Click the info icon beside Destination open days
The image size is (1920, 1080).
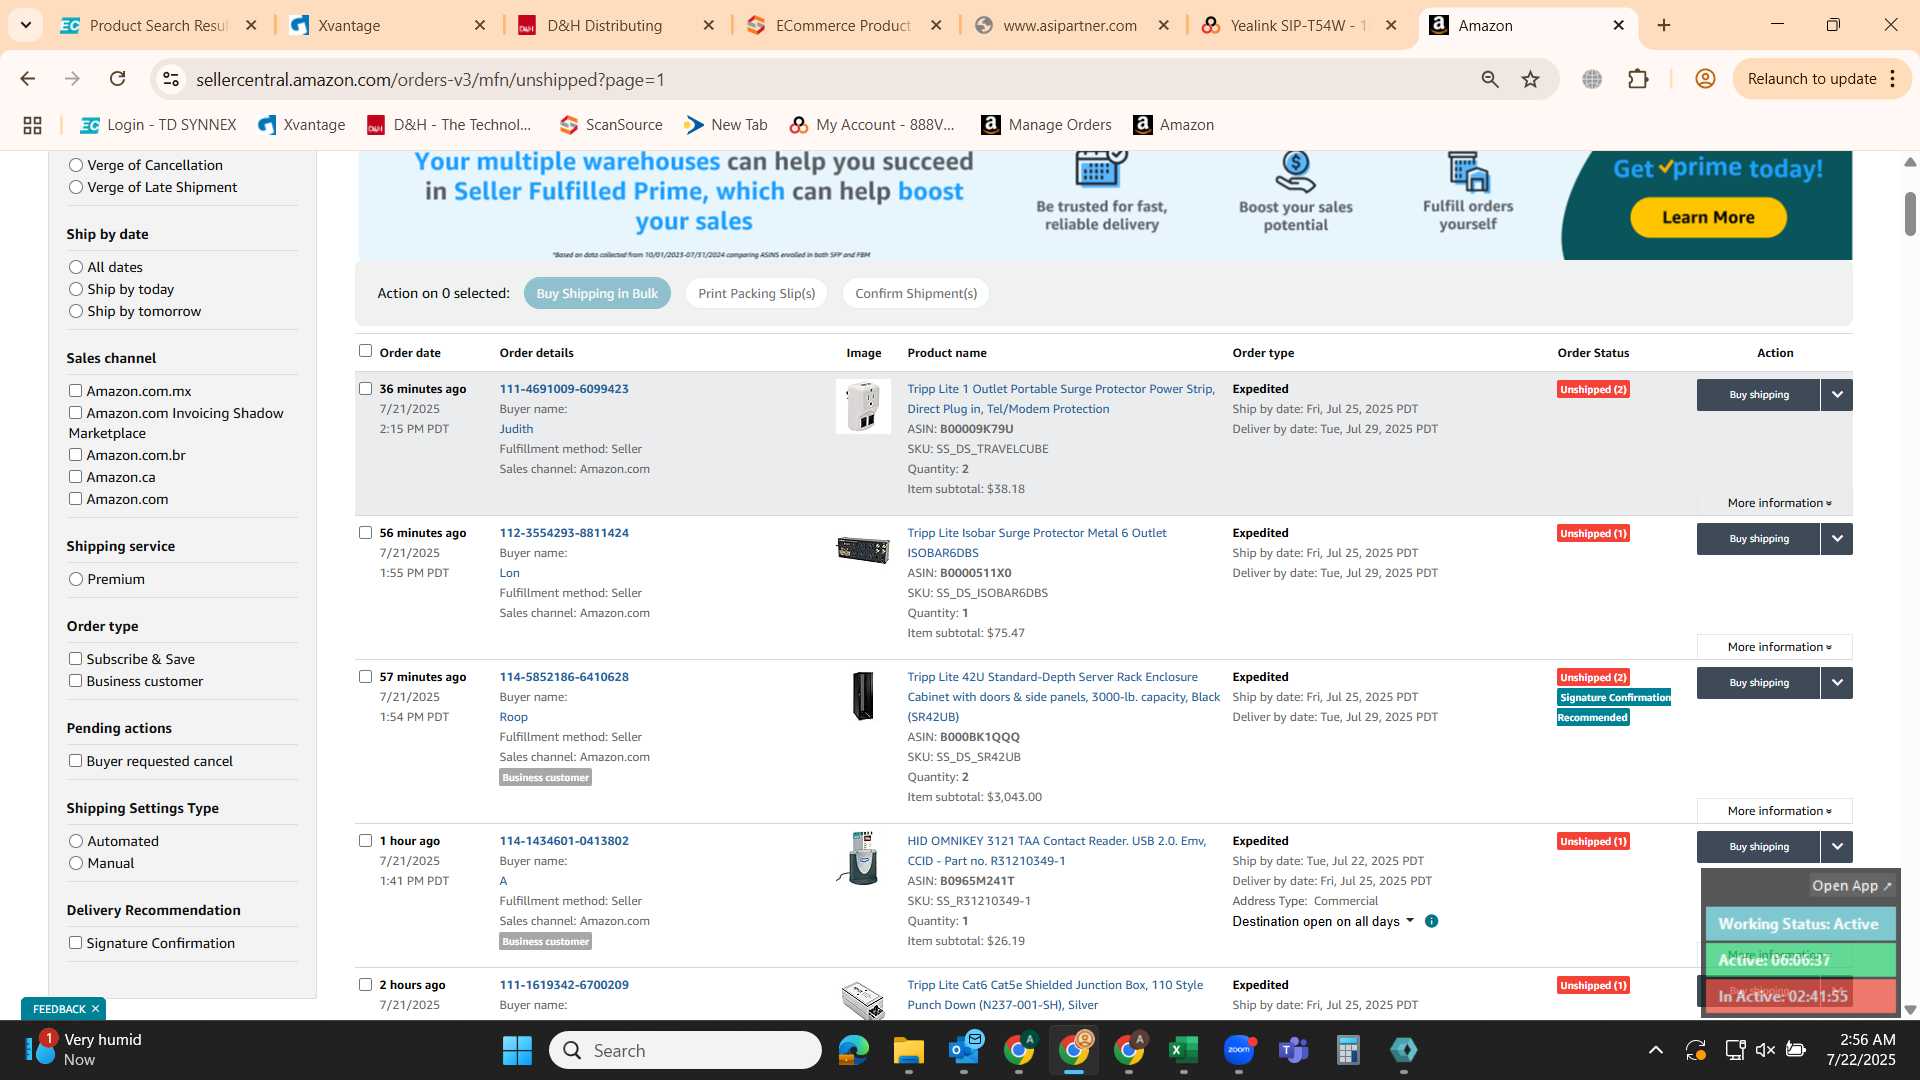pos(1431,921)
